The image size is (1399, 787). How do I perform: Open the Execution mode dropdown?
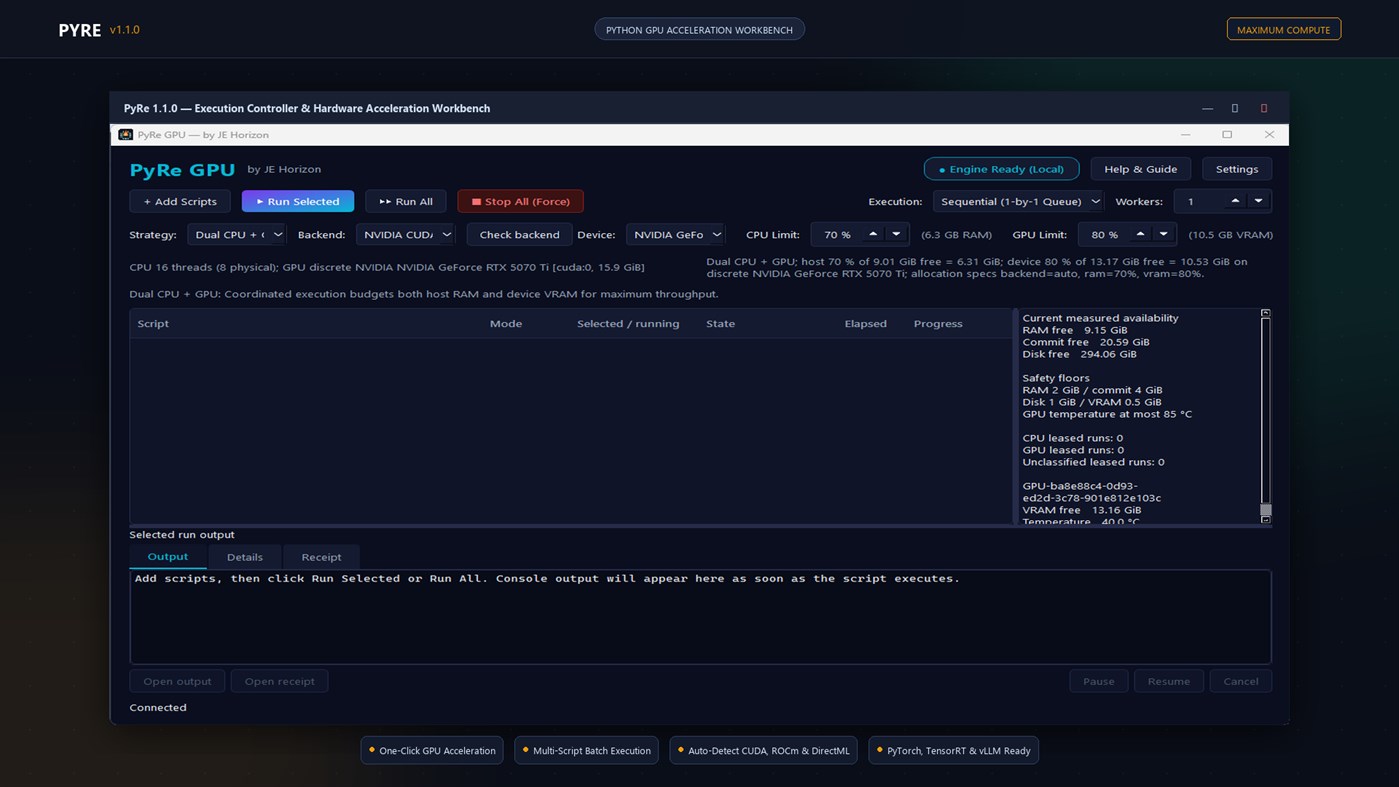tap(1018, 201)
